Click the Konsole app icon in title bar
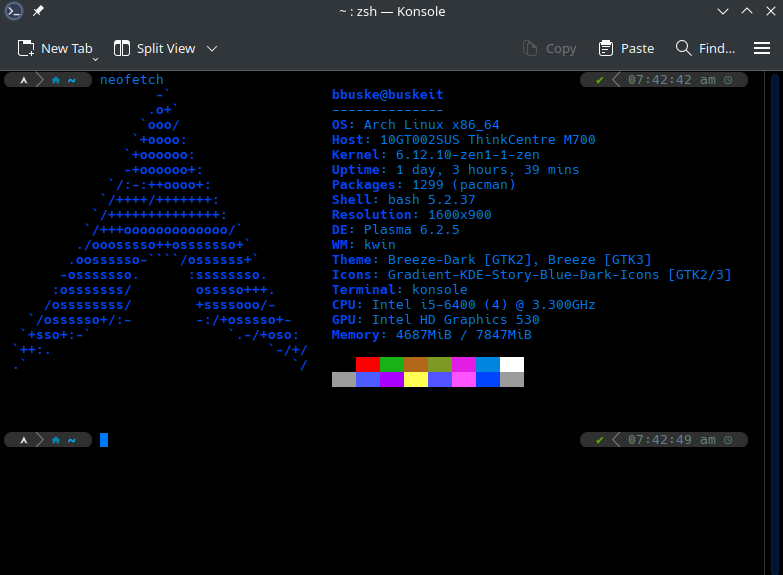Screen dimensions: 783x575 14,12
